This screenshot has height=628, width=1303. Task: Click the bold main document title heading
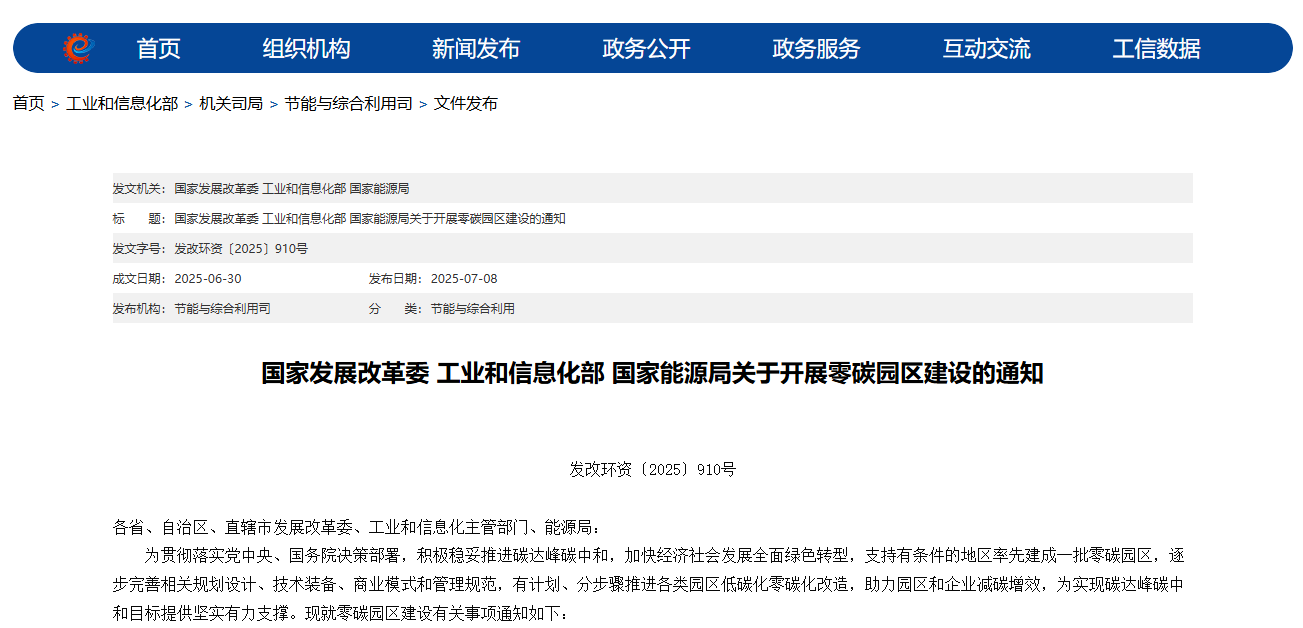(652, 374)
